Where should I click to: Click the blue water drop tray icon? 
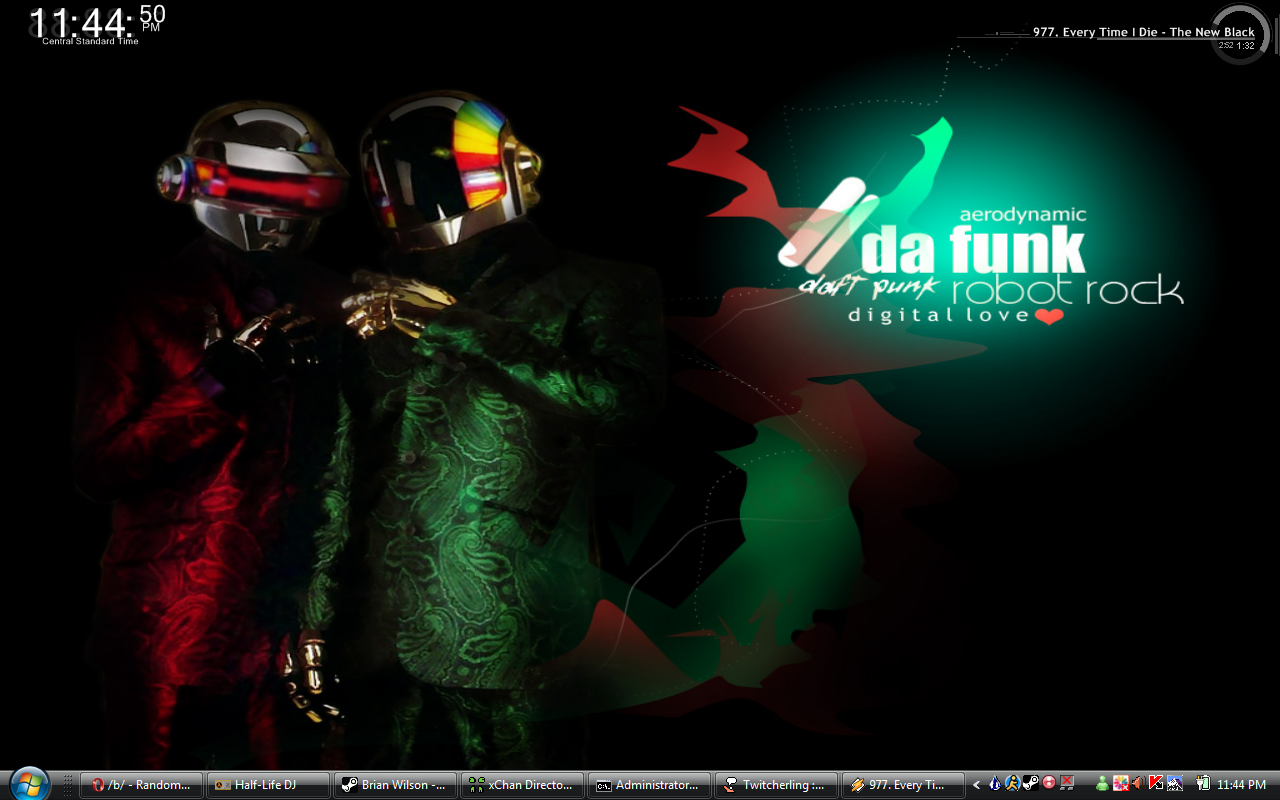coord(995,783)
